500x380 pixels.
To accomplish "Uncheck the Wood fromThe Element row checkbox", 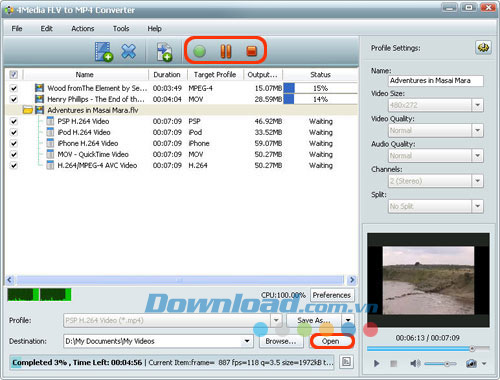I will pos(14,88).
